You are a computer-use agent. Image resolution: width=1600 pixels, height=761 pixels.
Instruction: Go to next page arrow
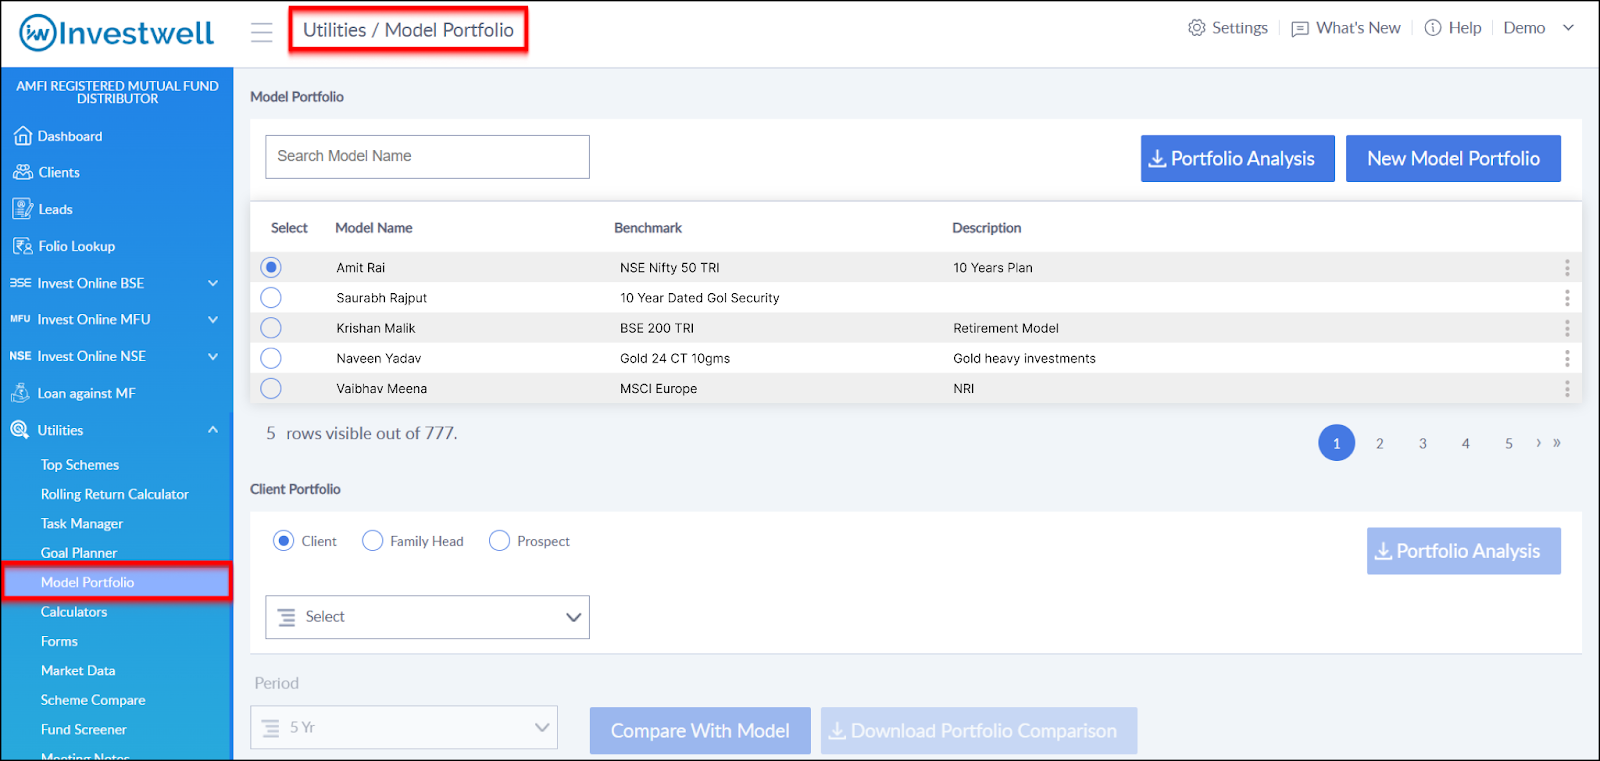[1538, 443]
